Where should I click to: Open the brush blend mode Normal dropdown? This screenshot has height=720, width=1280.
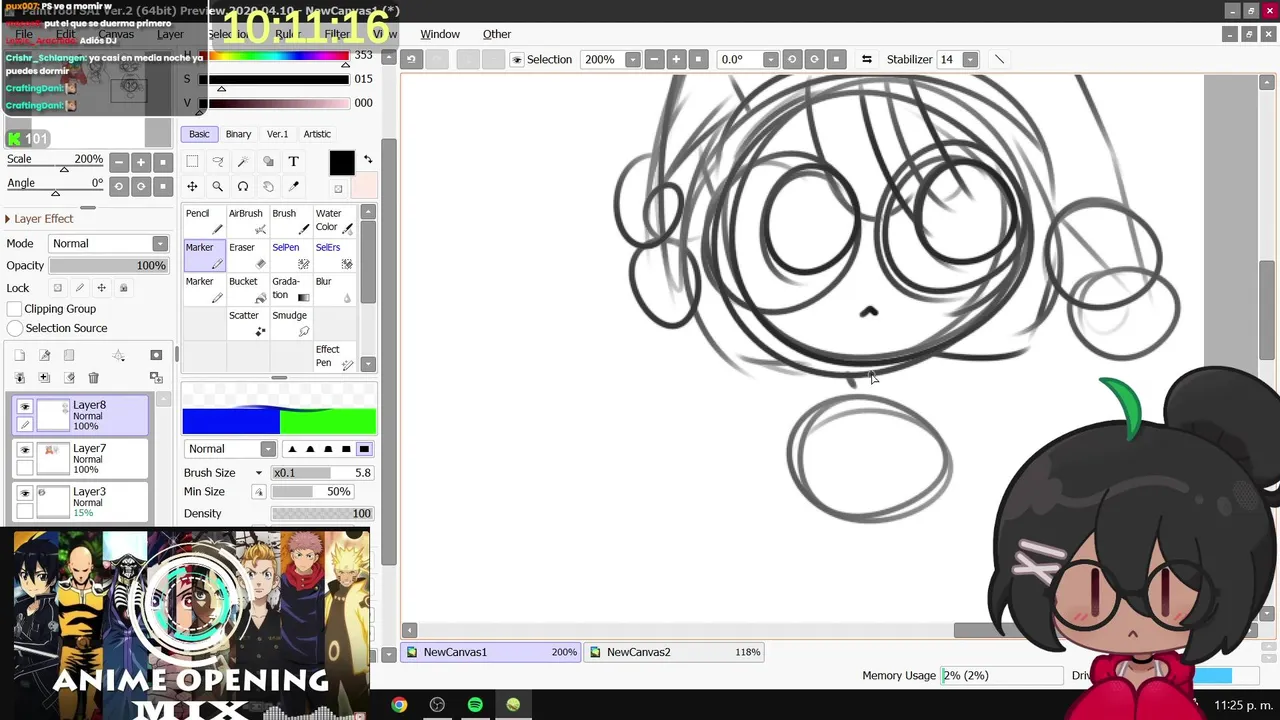coord(268,449)
